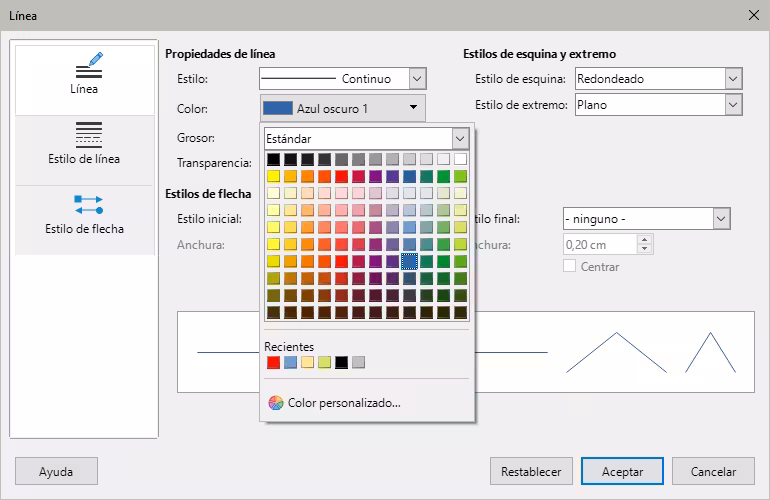Select lime green ending the second palette row

click(460, 176)
